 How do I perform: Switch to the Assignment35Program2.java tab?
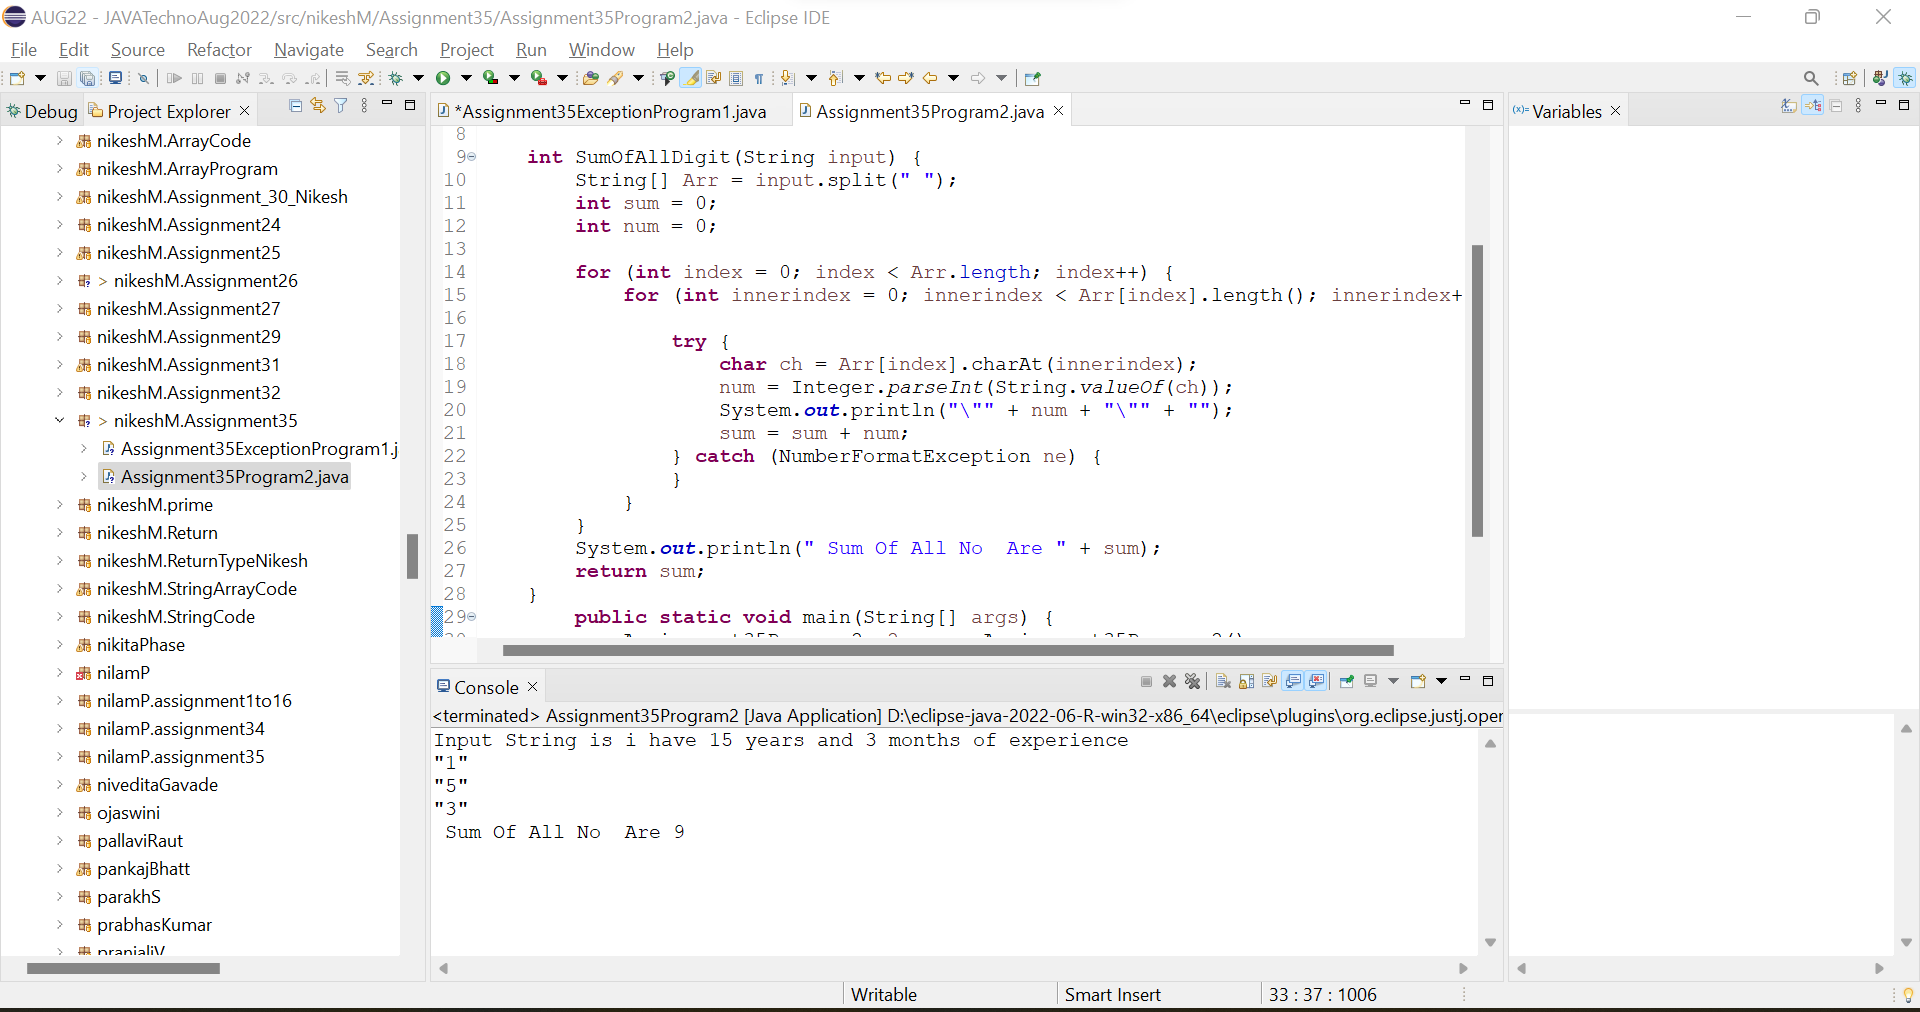coord(928,111)
